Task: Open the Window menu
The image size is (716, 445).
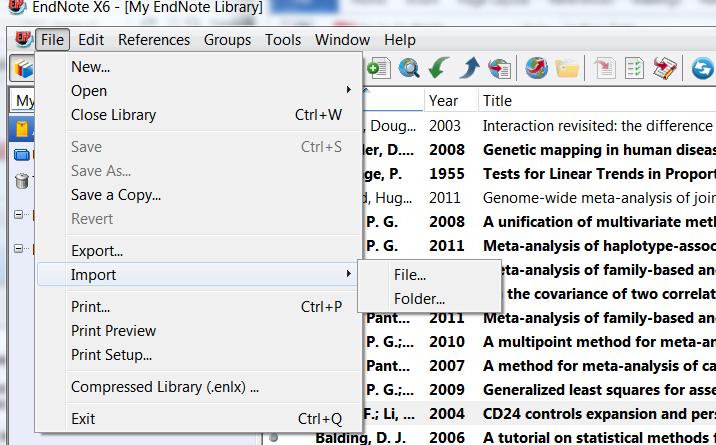Action: pos(342,40)
